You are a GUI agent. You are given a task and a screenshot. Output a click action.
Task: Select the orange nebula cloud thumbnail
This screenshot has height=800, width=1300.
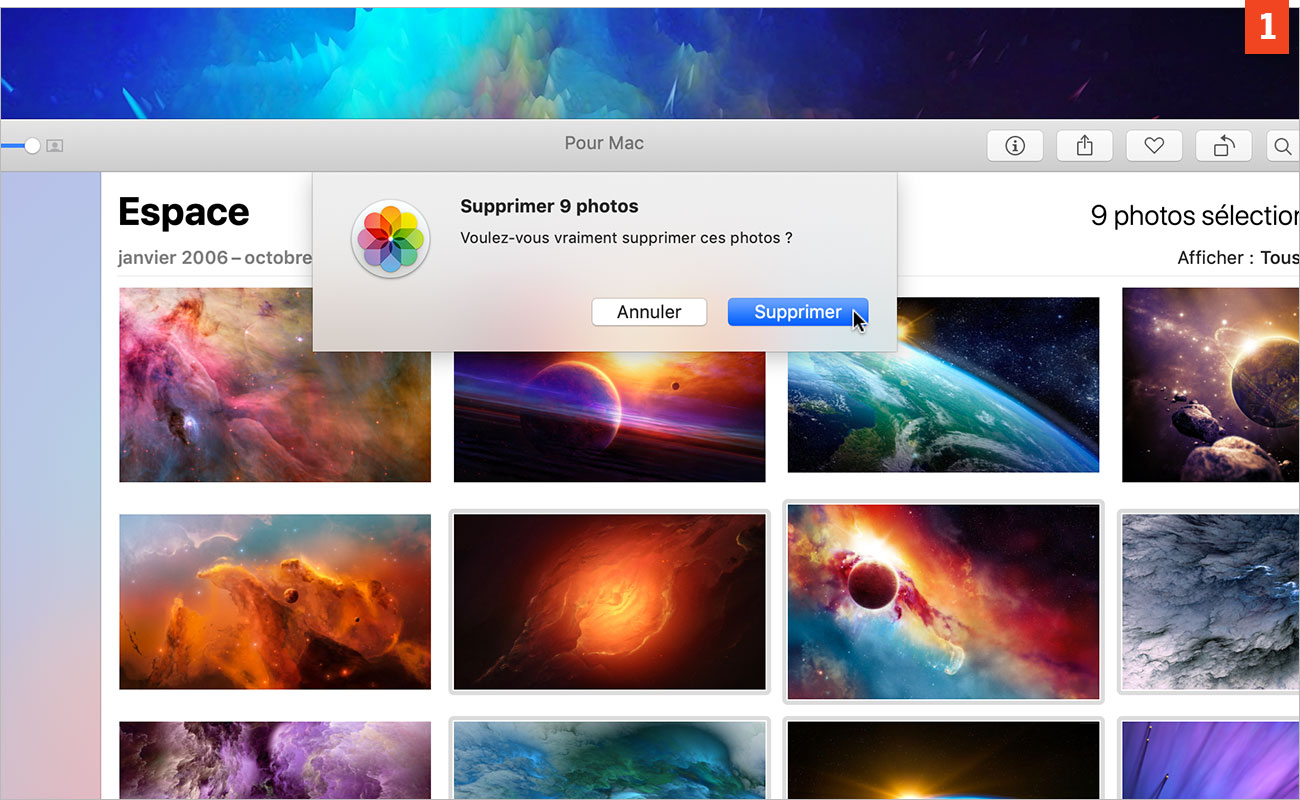[275, 602]
